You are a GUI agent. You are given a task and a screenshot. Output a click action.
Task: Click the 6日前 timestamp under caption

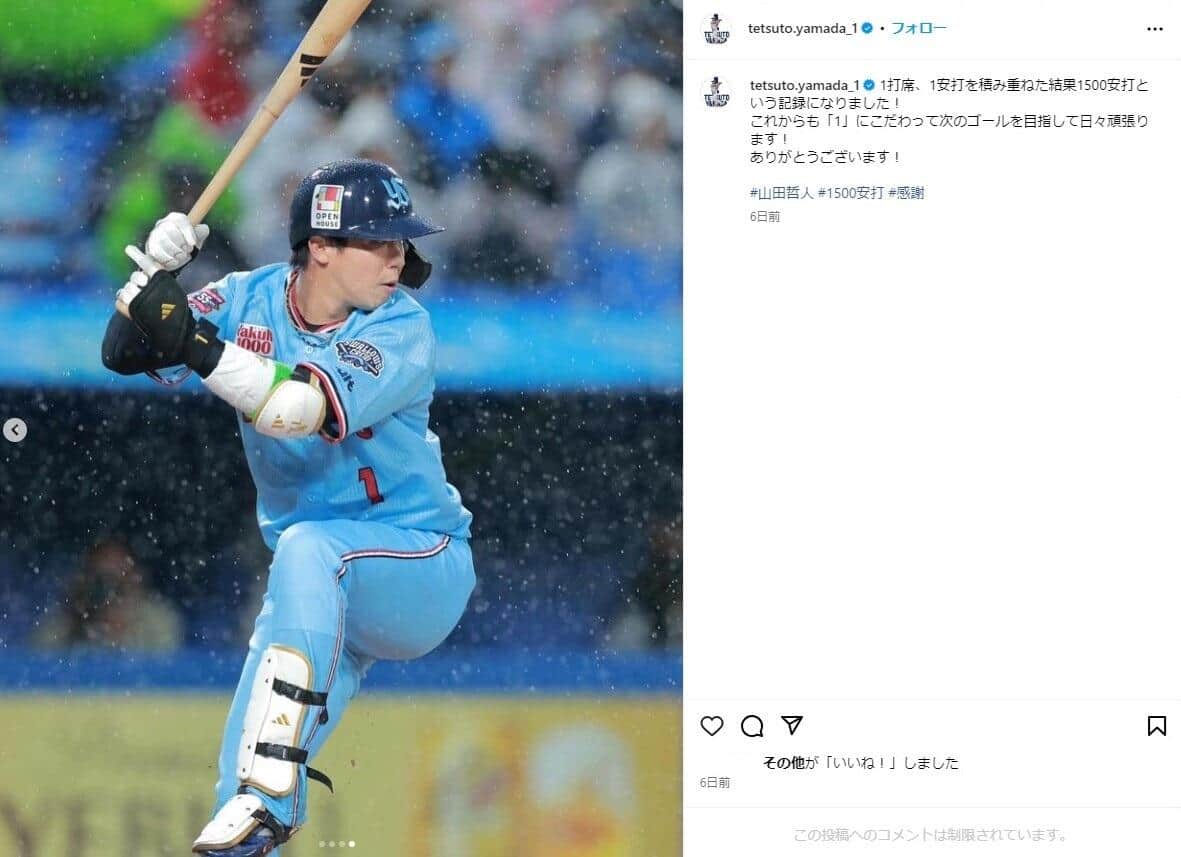764,217
